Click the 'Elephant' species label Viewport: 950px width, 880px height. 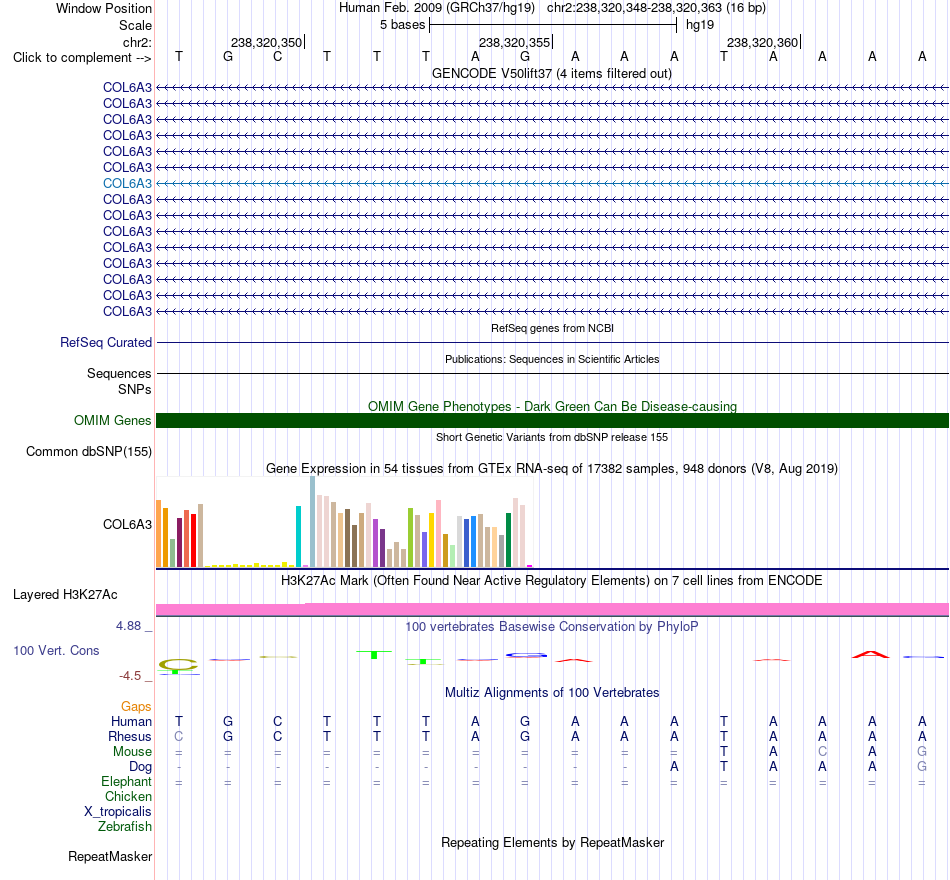[127, 781]
